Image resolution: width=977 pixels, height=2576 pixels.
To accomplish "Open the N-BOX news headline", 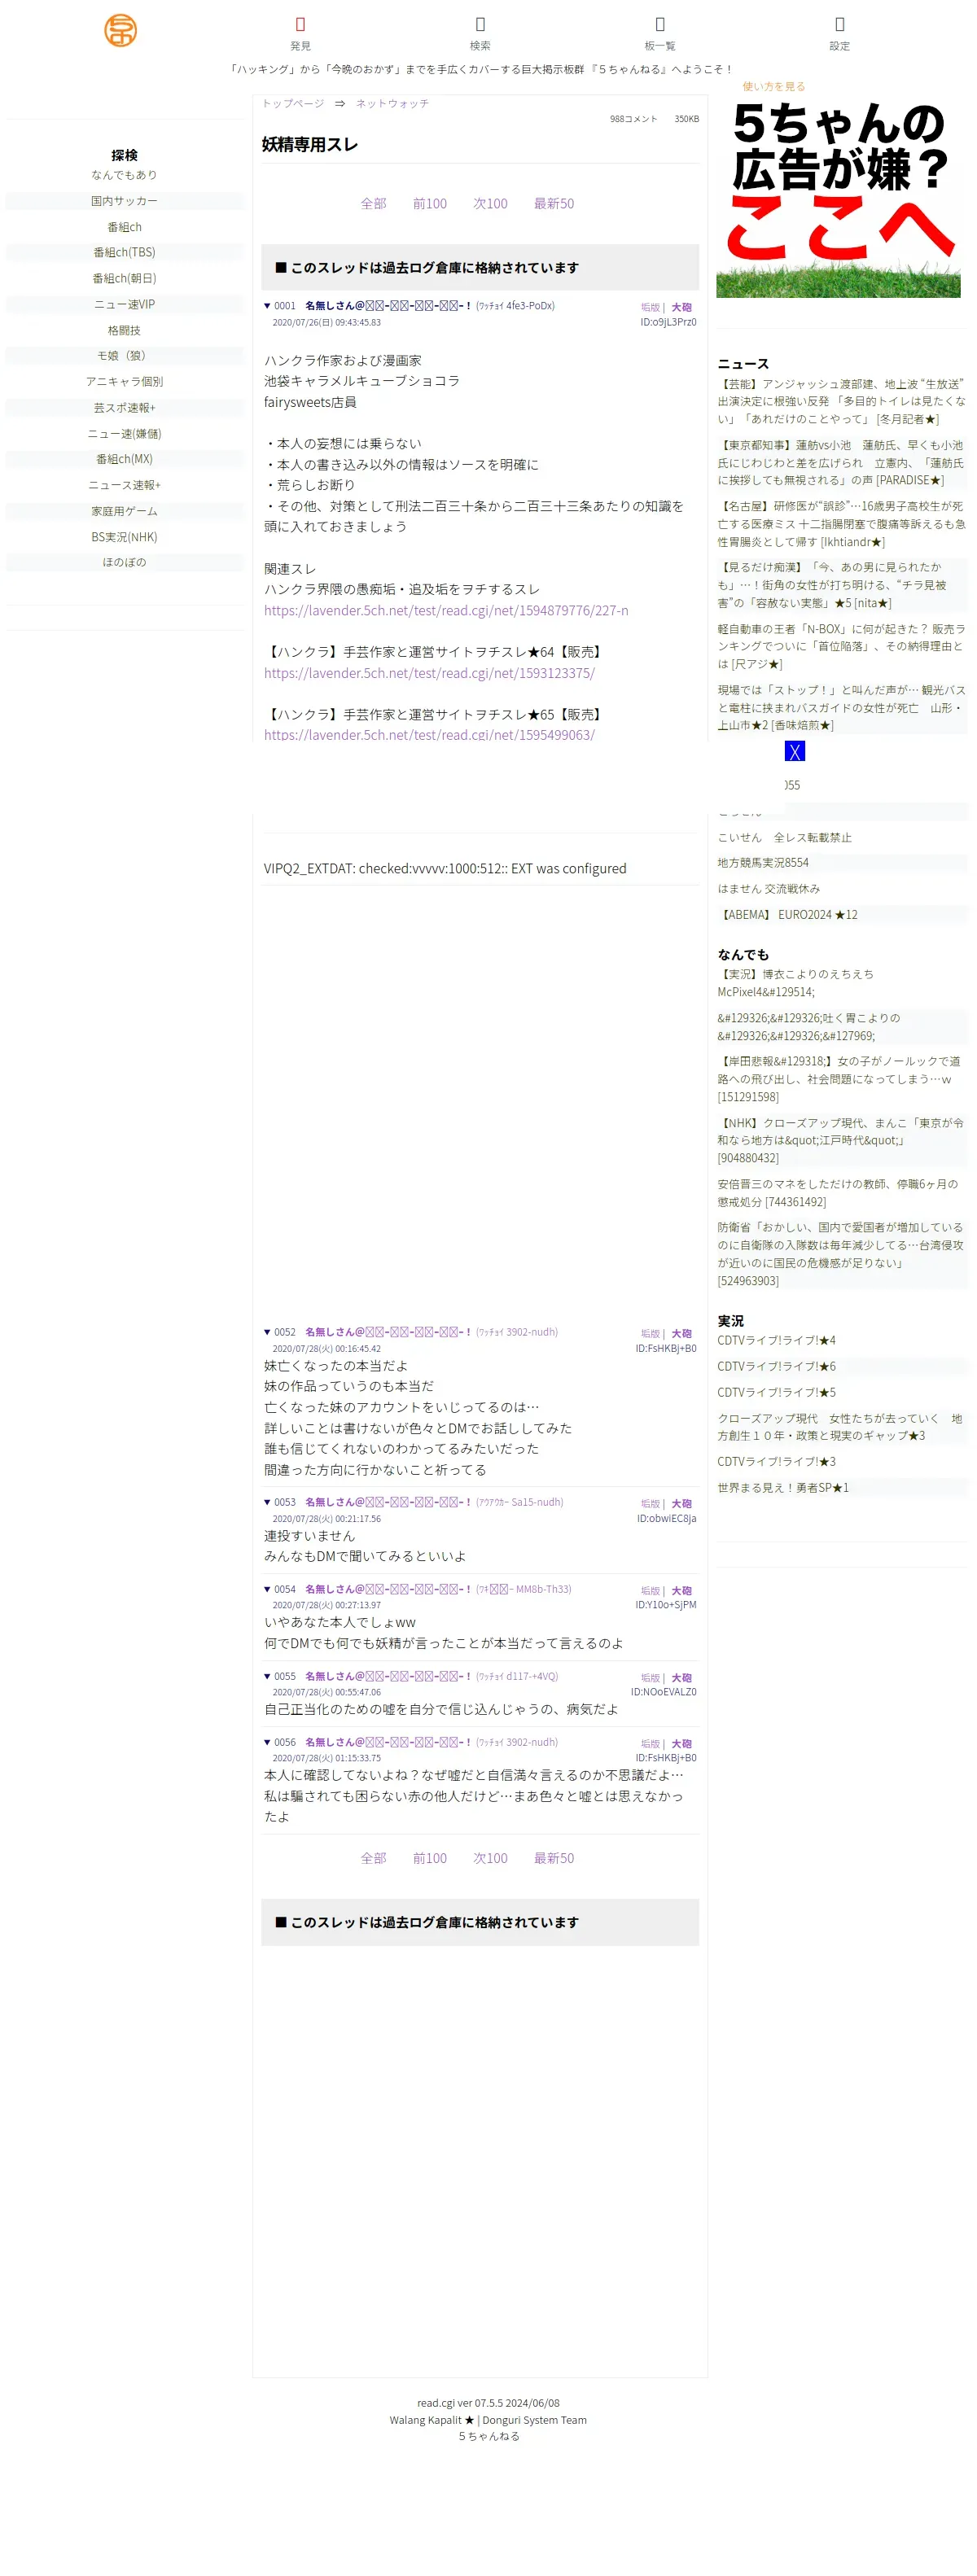I will [841, 646].
